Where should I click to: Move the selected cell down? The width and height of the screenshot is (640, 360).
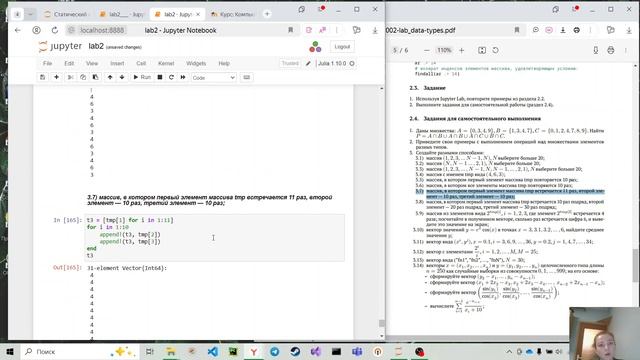pos(122,77)
